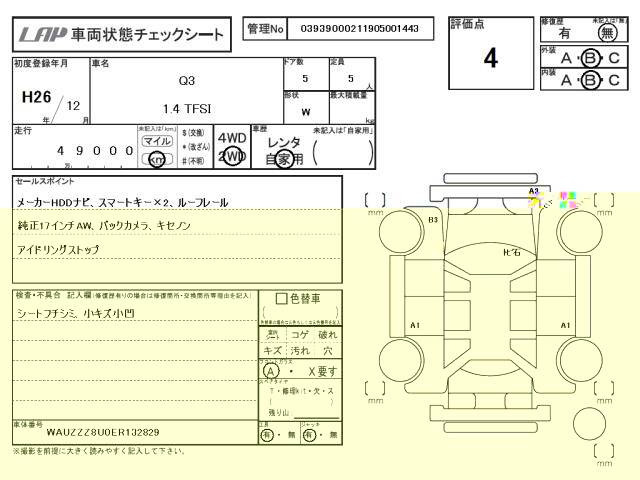This screenshot has width=640, height=480.
Task: Select the circled 無 repair history option
Action: point(602,33)
